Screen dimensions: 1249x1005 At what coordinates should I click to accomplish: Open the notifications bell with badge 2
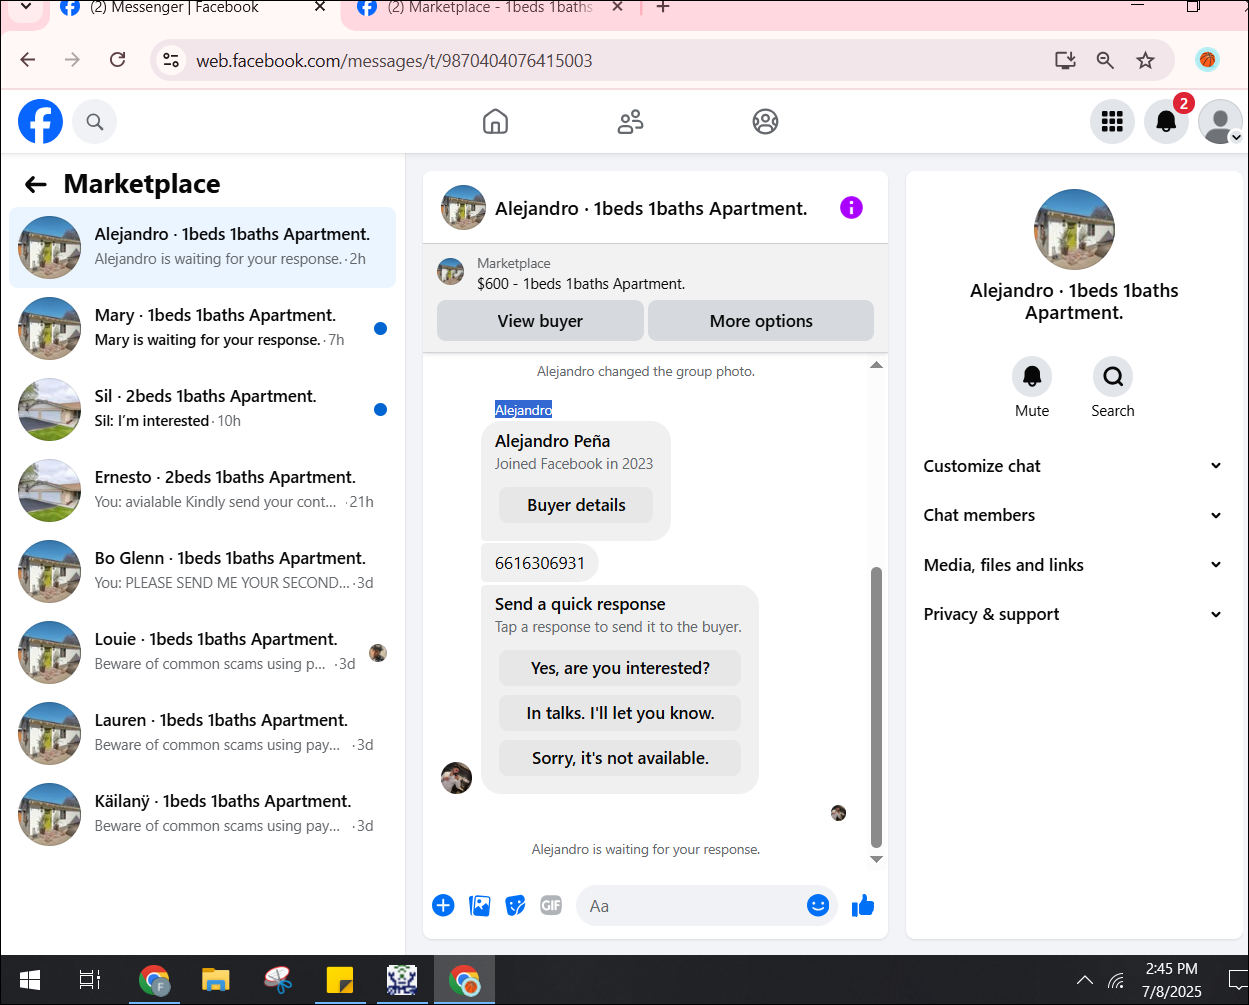click(x=1166, y=122)
